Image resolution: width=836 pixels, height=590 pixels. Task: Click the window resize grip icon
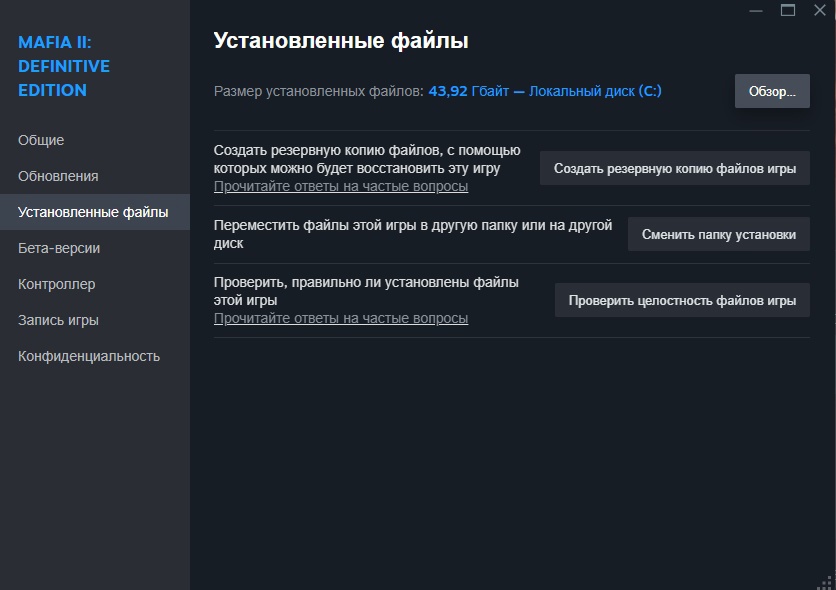[826, 582]
